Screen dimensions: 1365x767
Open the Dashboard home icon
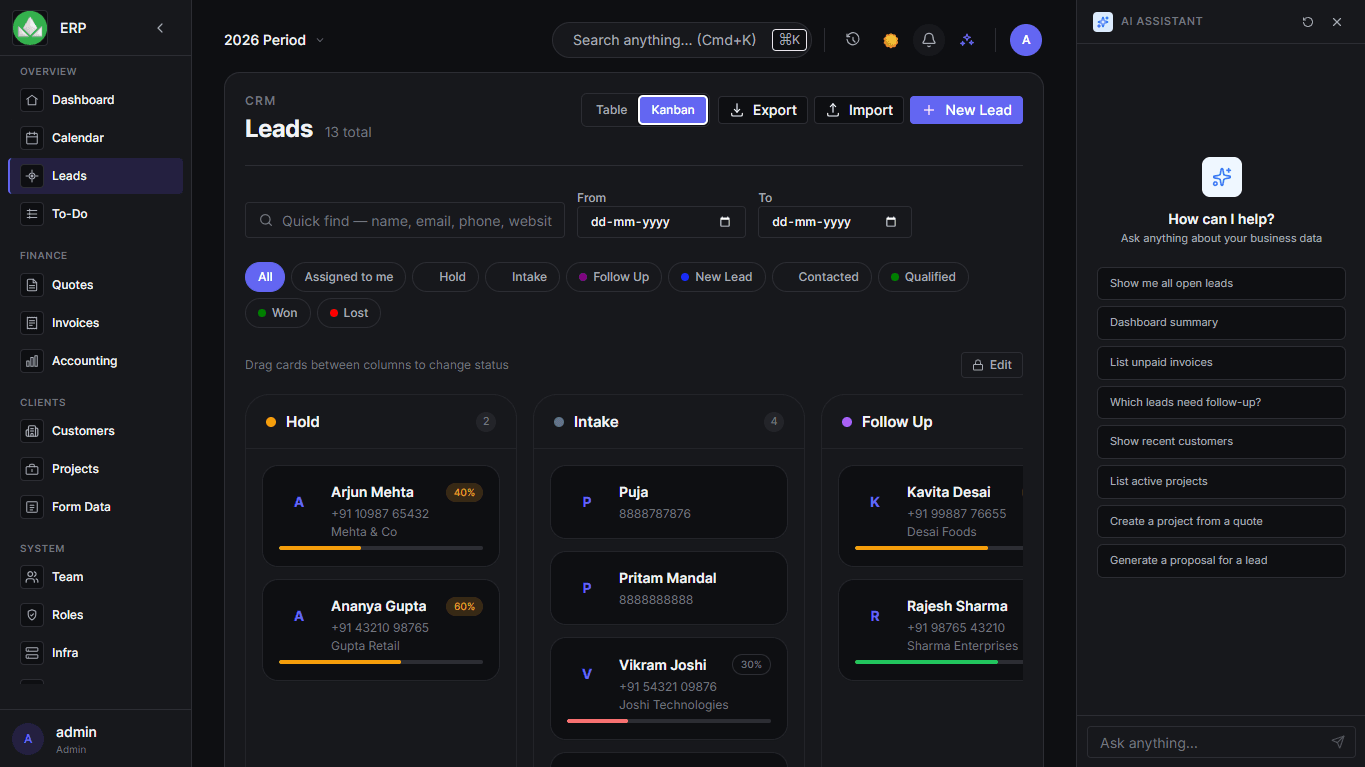(32, 100)
